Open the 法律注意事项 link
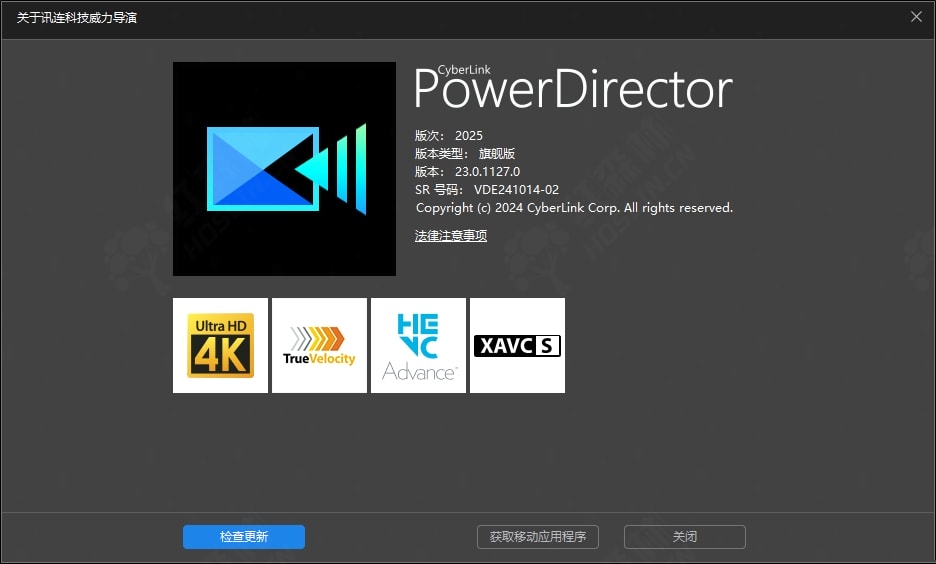The height and width of the screenshot is (564, 936). [451, 236]
